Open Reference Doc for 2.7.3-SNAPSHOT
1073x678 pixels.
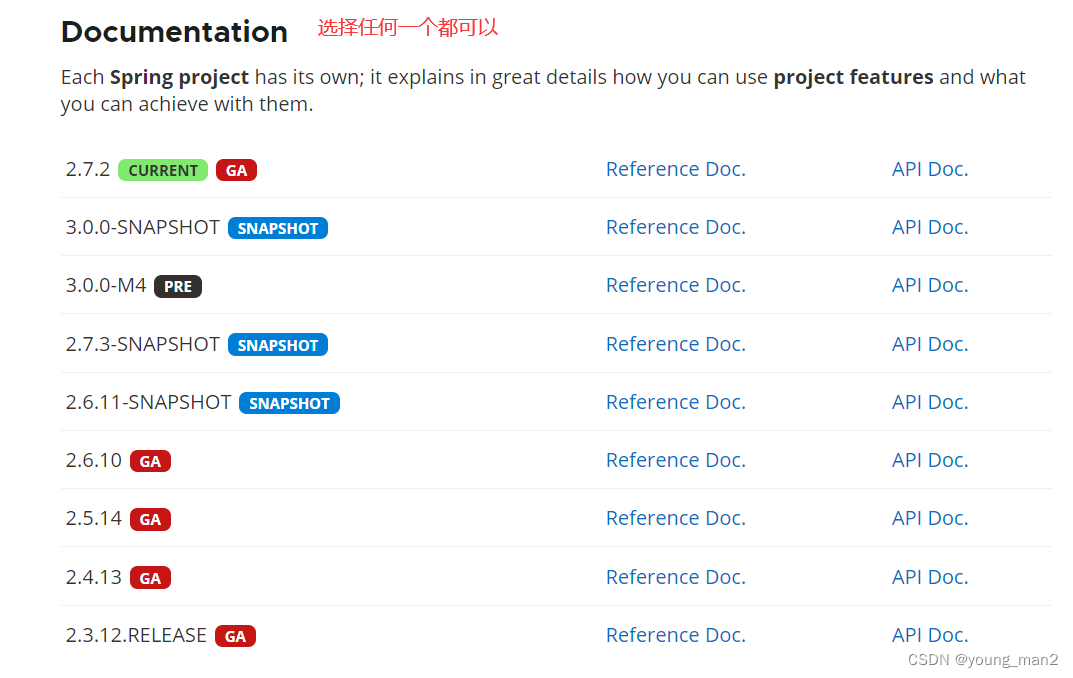pyautogui.click(x=675, y=344)
